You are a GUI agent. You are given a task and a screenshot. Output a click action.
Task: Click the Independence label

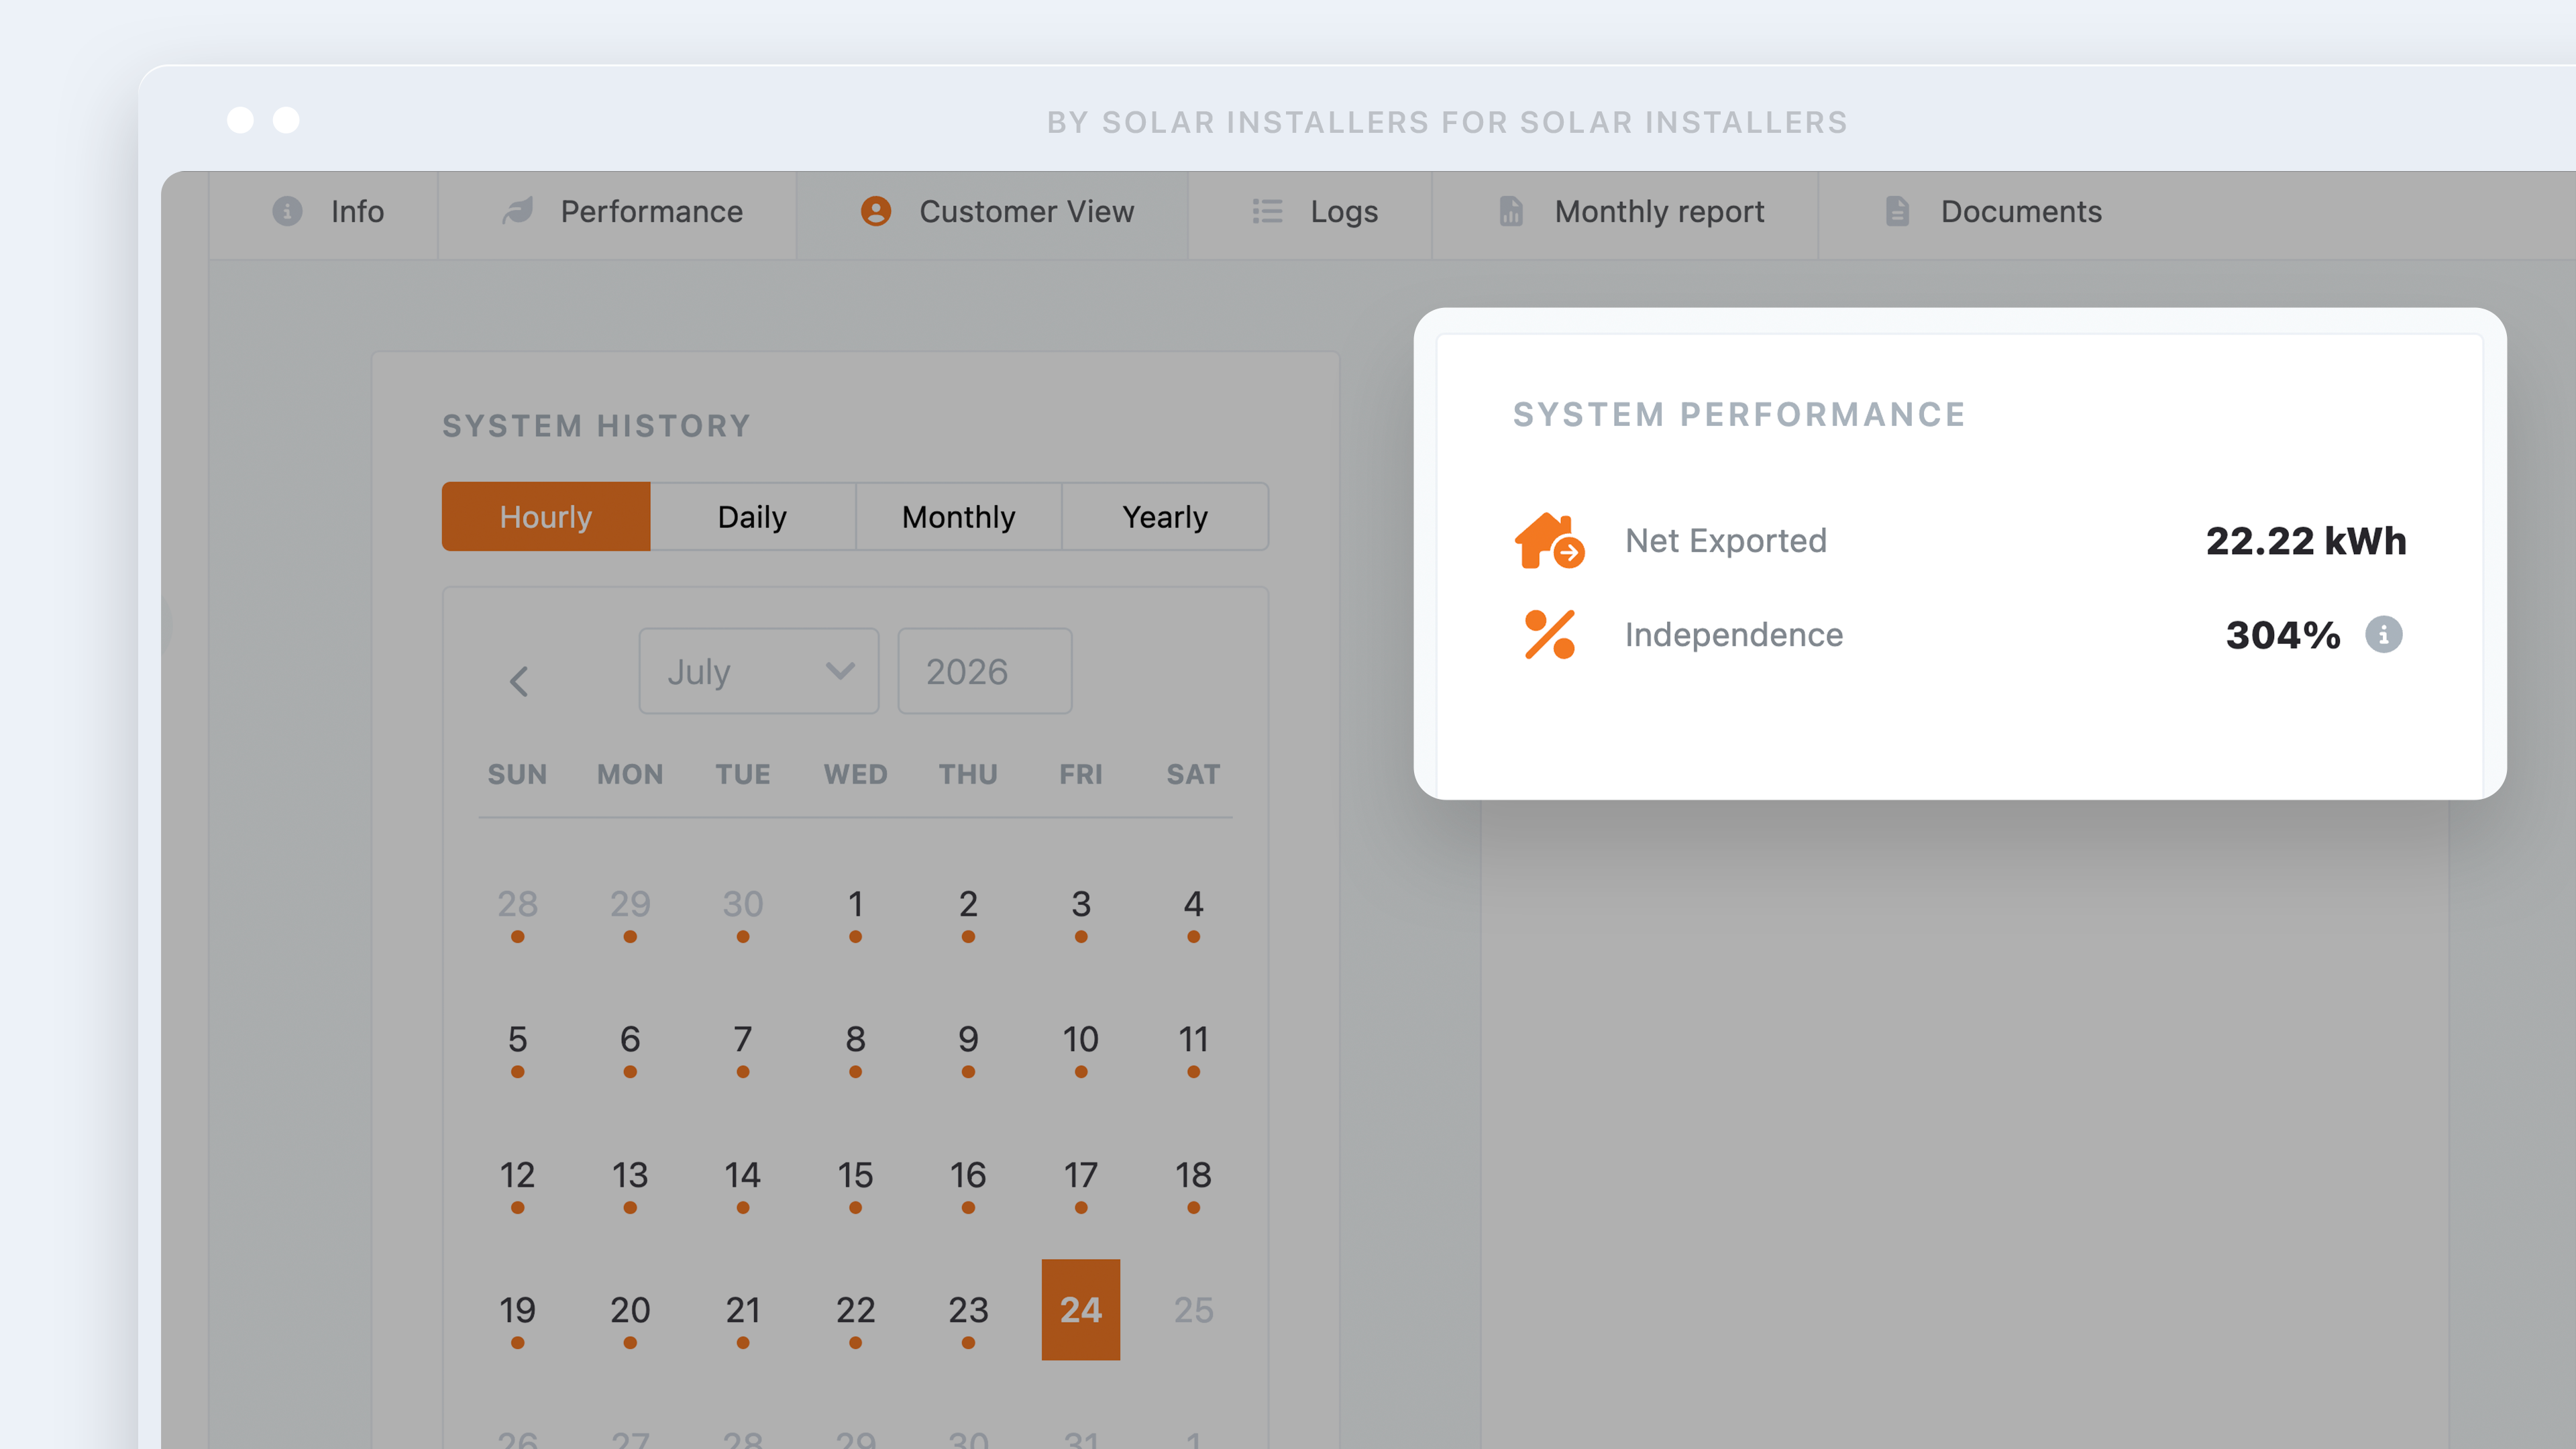tap(1734, 635)
